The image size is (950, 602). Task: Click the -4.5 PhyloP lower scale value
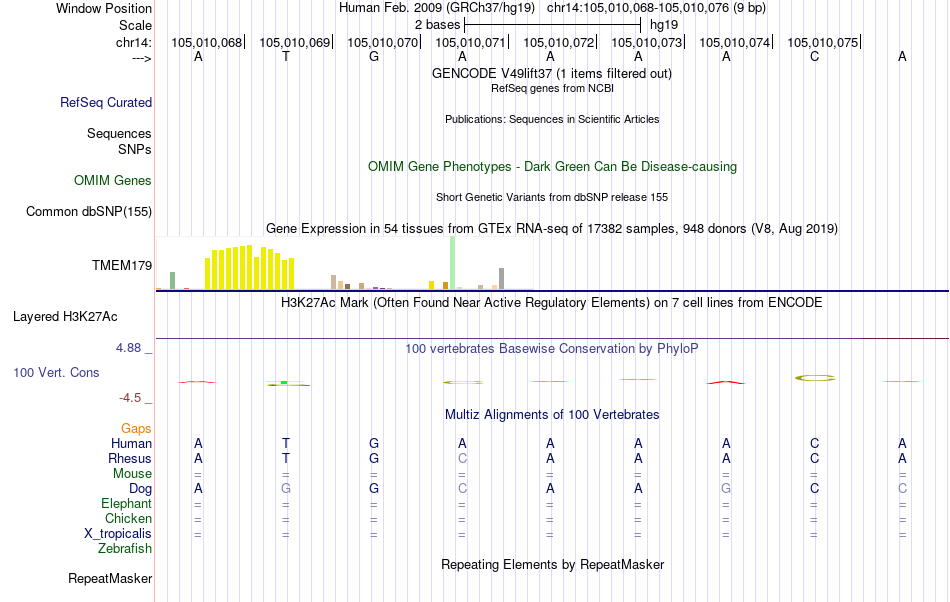(x=130, y=397)
